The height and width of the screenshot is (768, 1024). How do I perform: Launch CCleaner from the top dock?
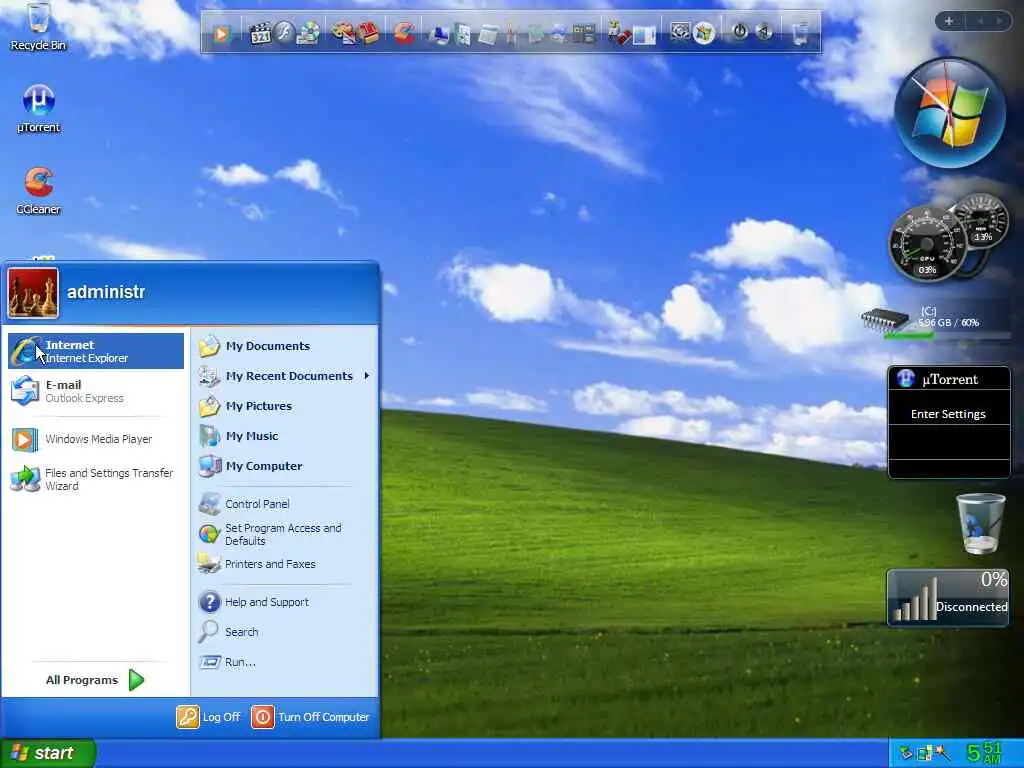(x=404, y=33)
